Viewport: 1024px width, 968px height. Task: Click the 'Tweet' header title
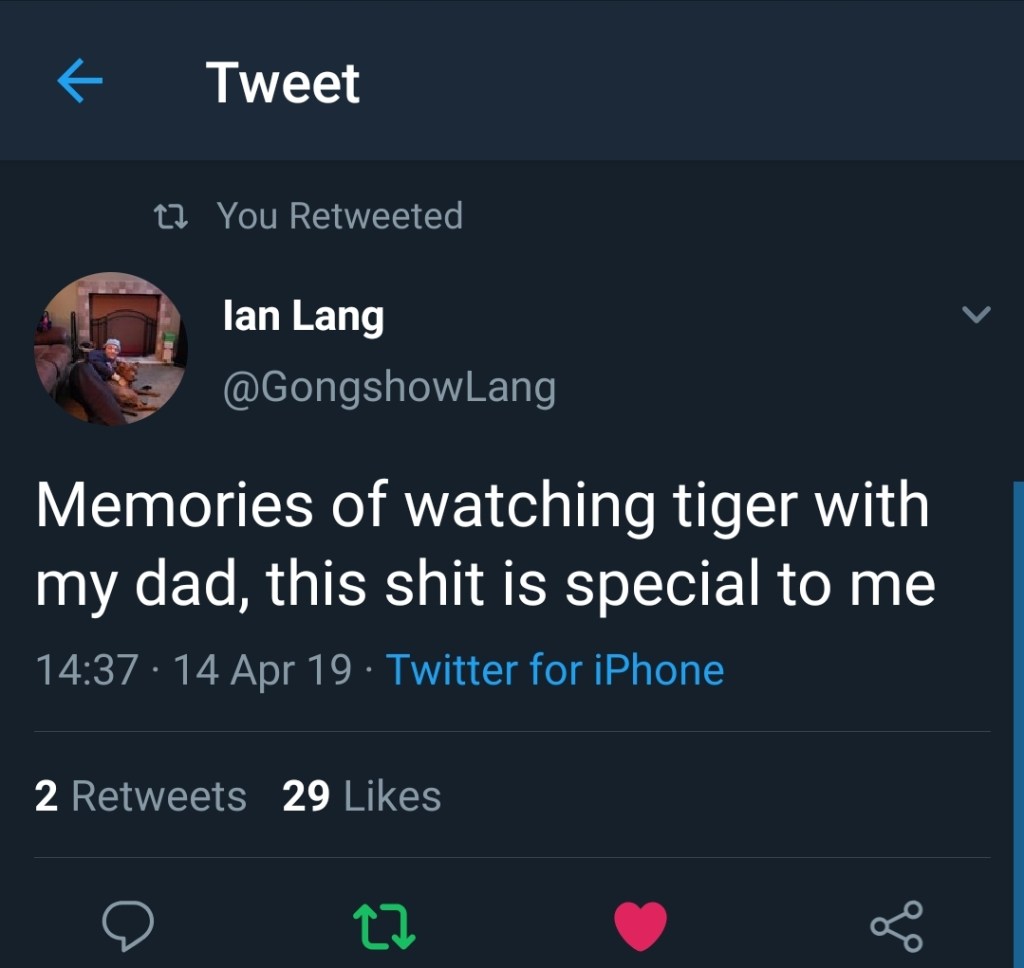pyautogui.click(x=283, y=82)
